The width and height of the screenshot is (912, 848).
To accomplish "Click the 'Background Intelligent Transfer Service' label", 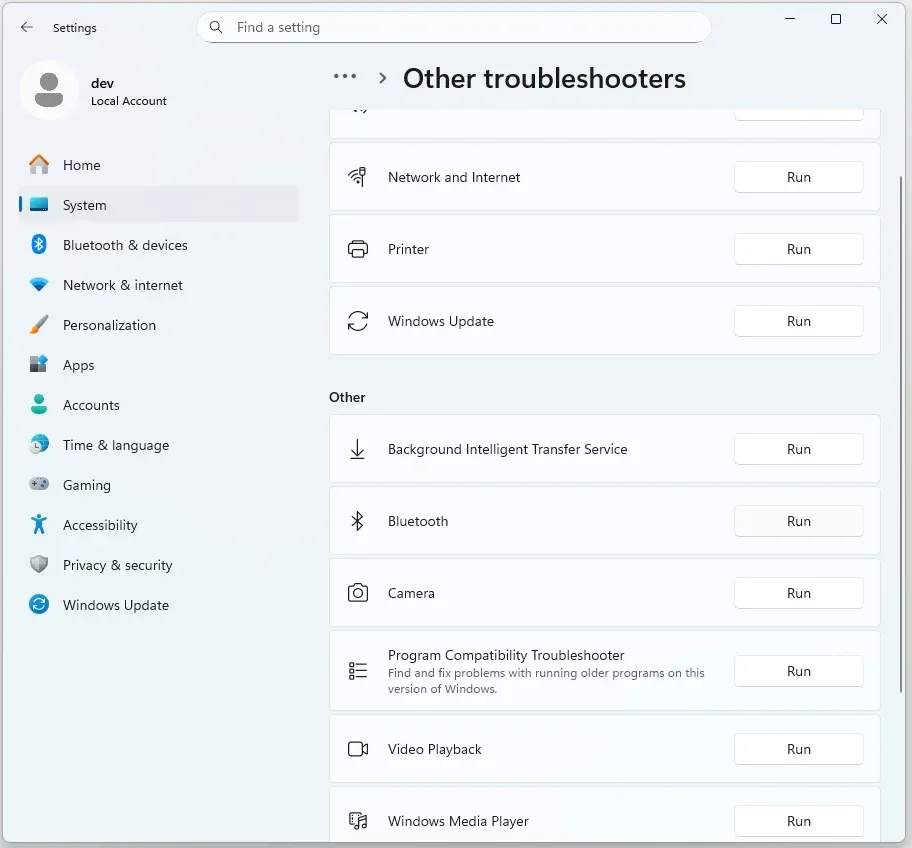I will tap(507, 450).
